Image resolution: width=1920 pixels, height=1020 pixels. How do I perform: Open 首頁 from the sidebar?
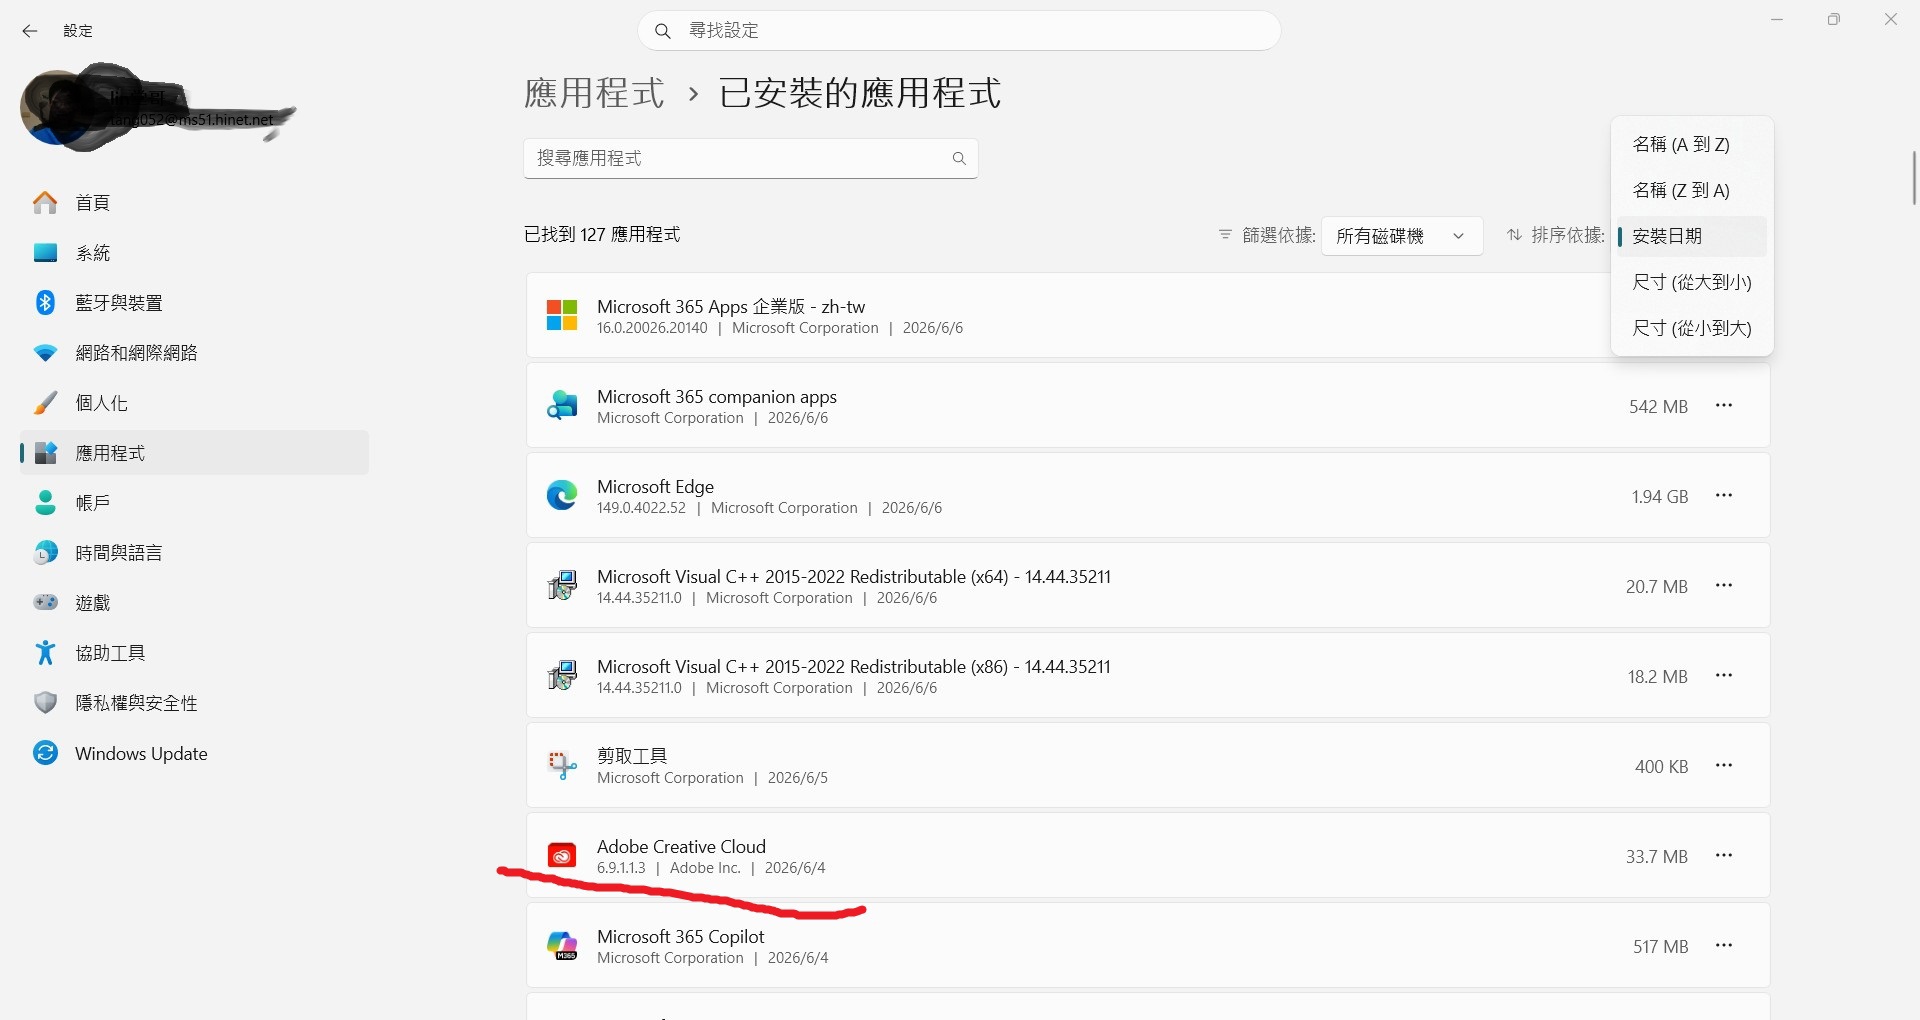(x=195, y=203)
